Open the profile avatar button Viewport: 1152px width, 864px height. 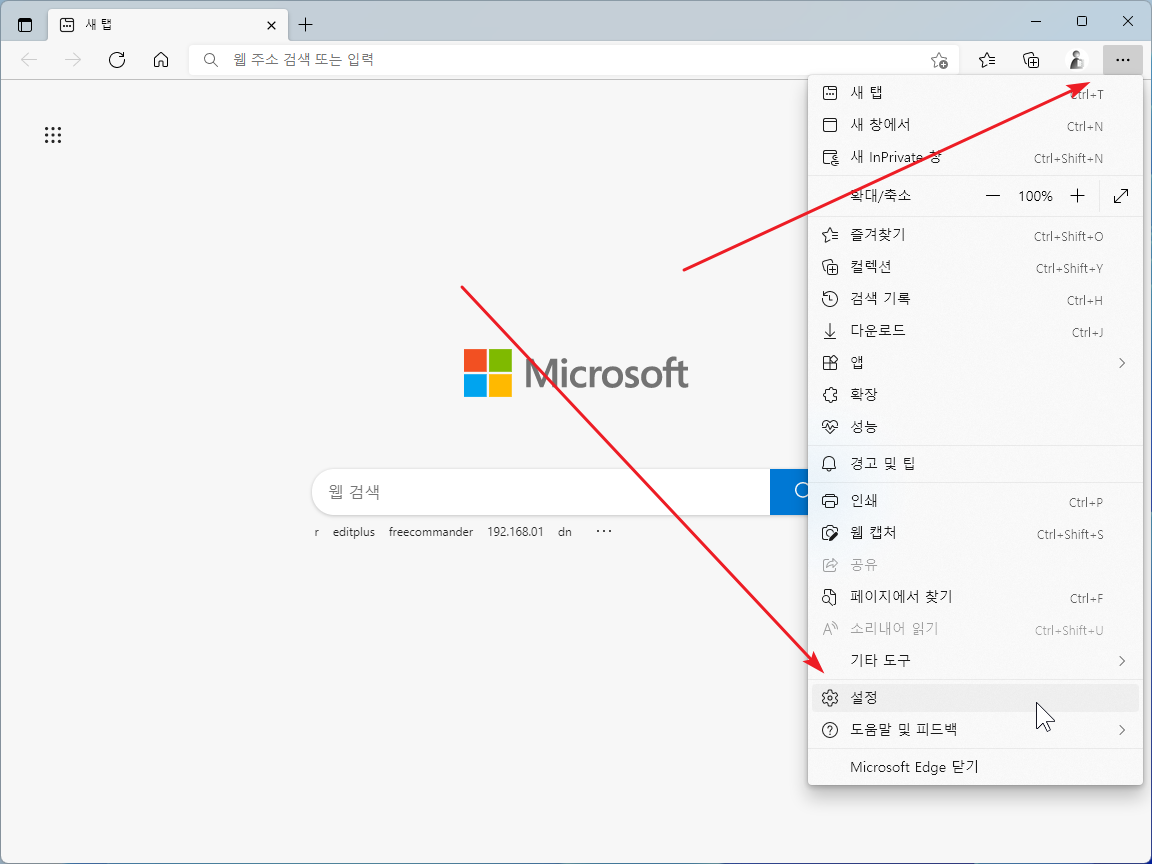point(1076,60)
